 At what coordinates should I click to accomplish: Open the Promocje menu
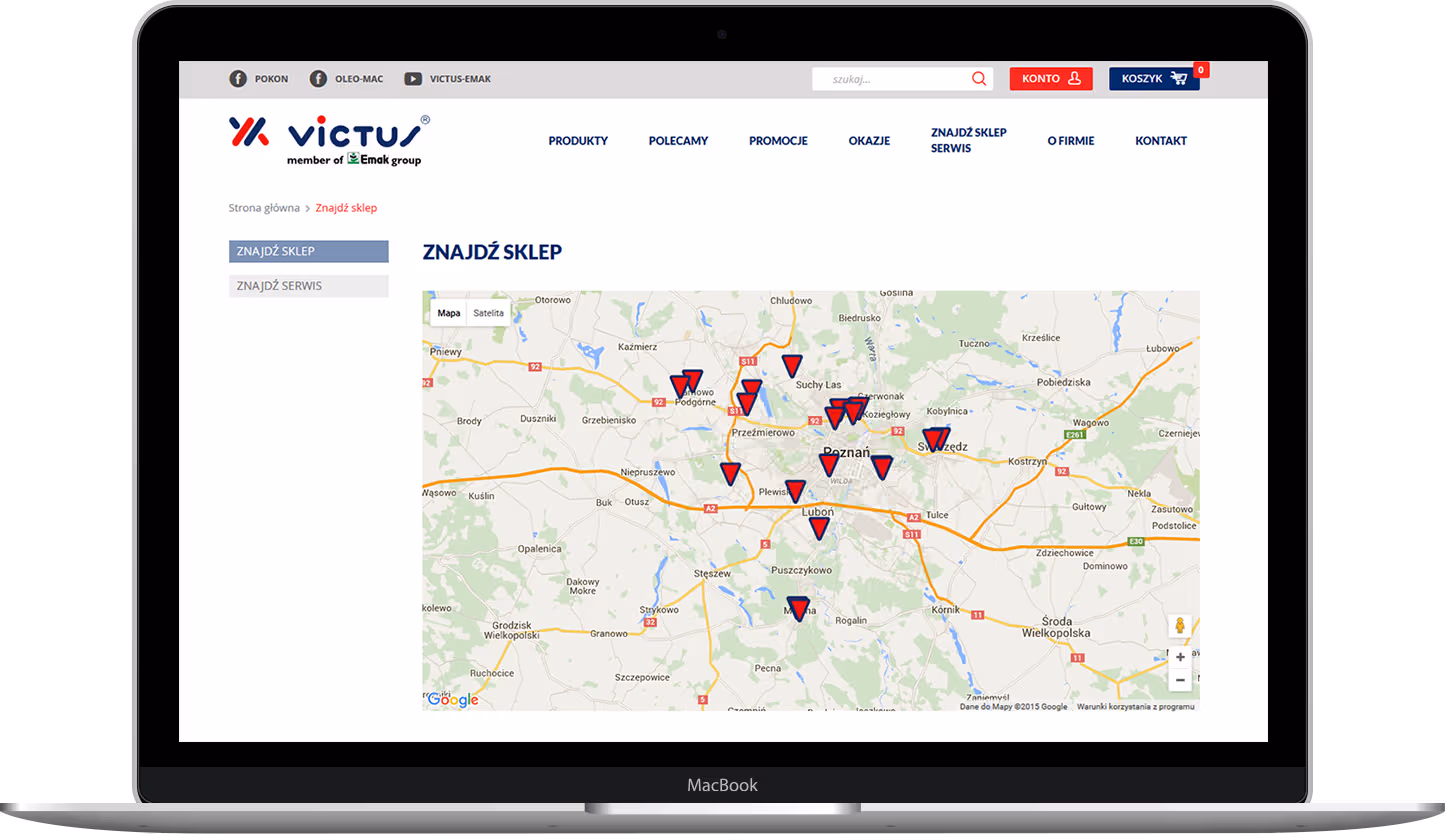[778, 141]
